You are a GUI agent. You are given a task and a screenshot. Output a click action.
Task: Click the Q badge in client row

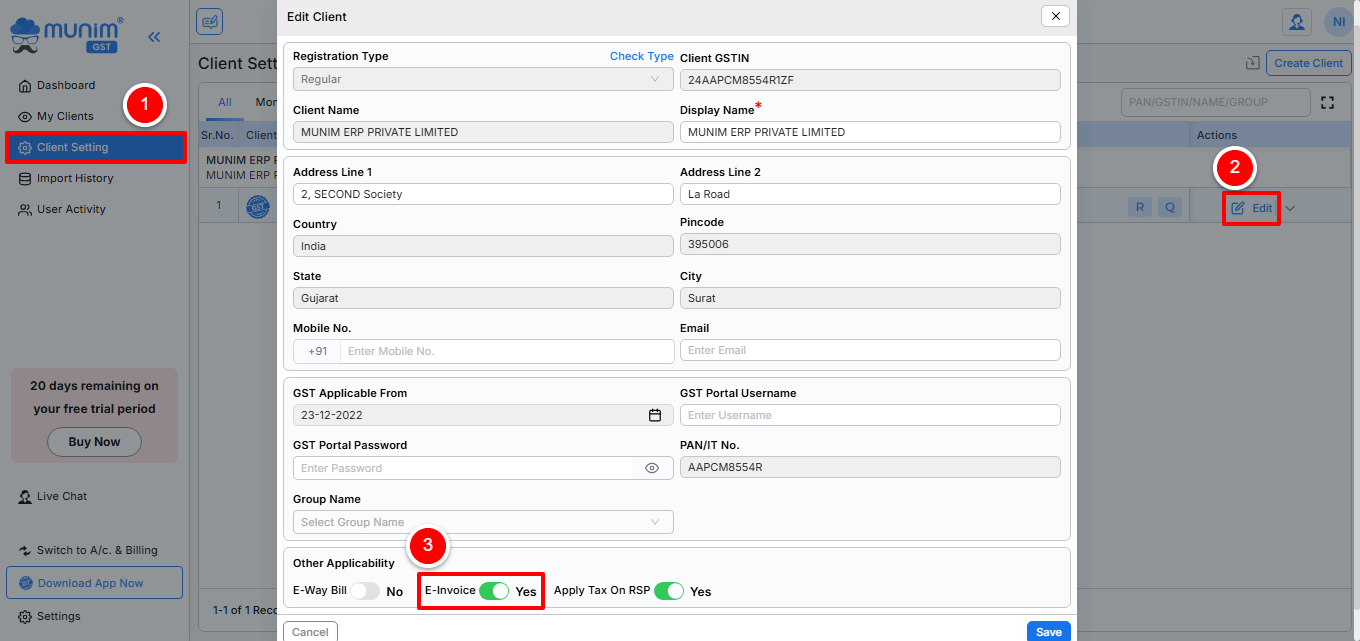1170,208
